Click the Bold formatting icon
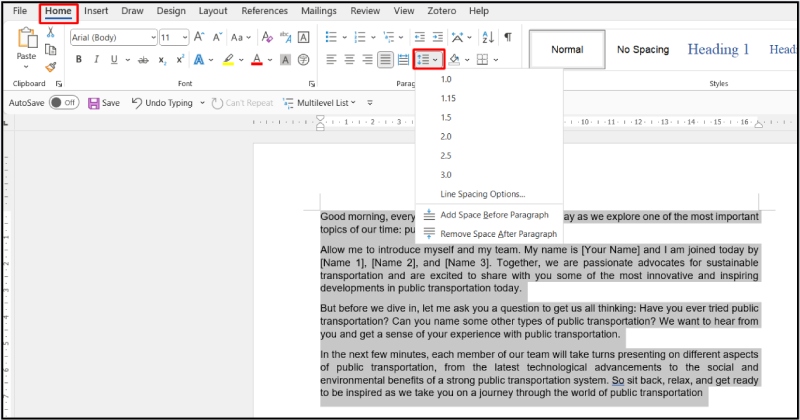 pyautogui.click(x=77, y=60)
